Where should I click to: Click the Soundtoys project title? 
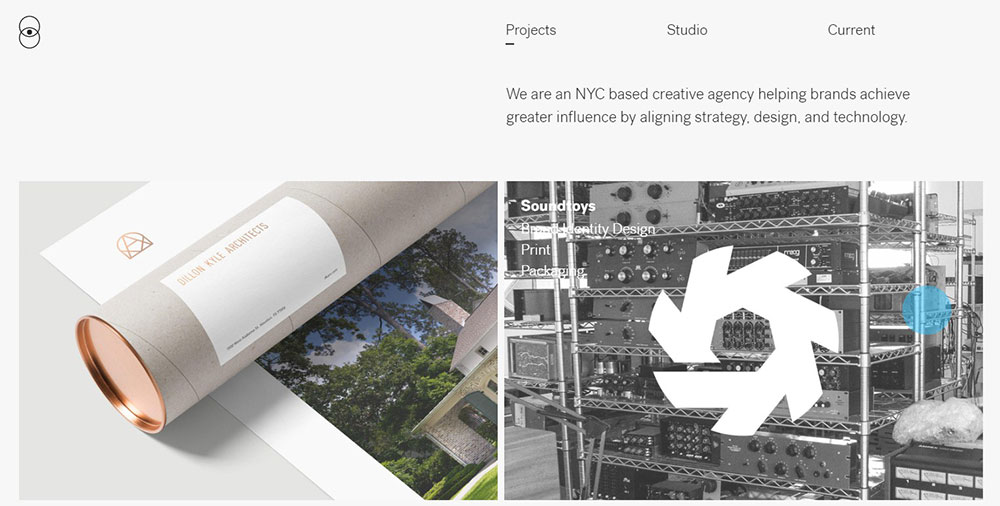[x=558, y=205]
